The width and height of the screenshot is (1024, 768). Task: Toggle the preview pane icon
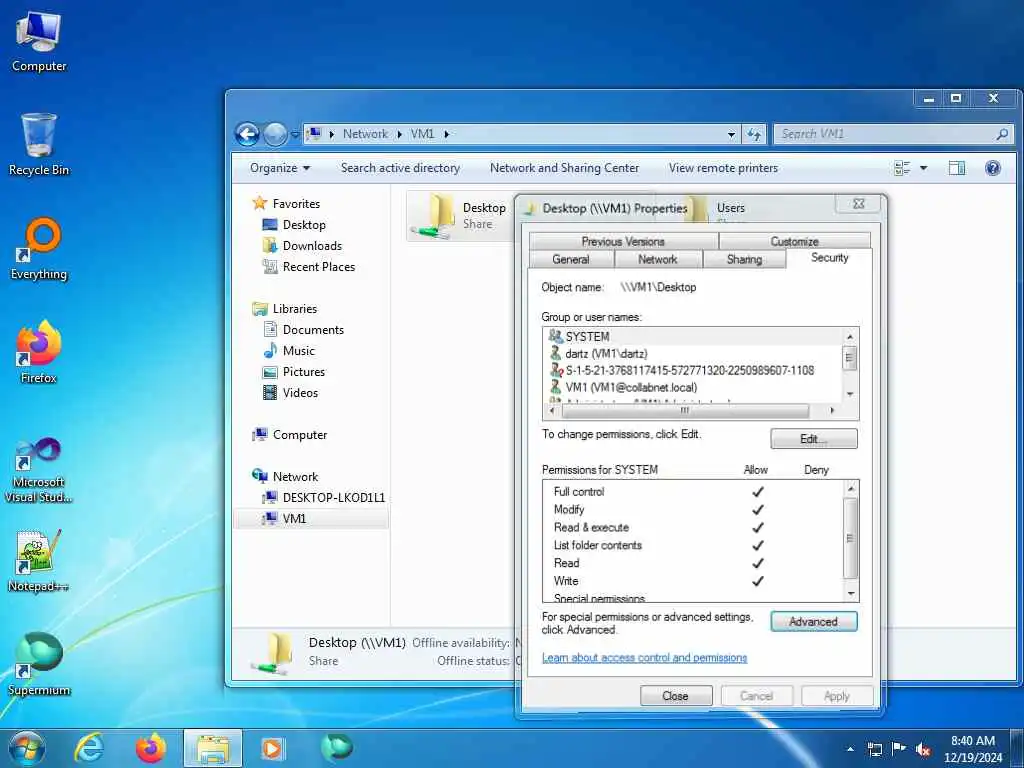(957, 168)
